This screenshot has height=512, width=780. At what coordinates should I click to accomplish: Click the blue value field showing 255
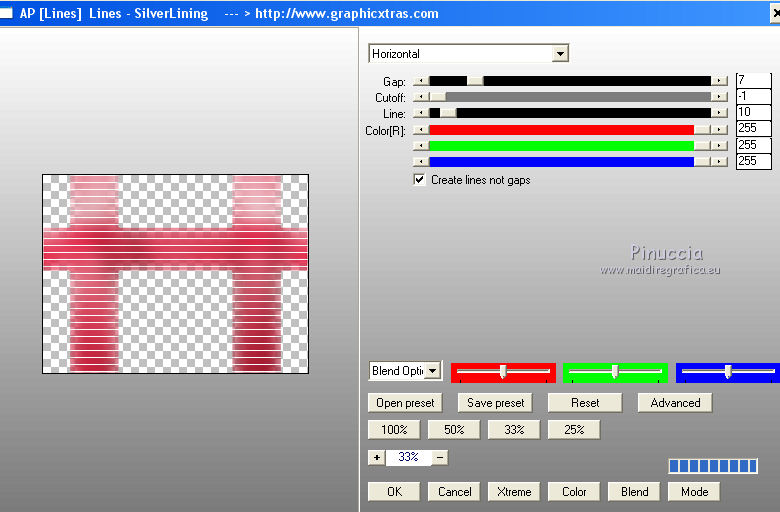tap(754, 161)
